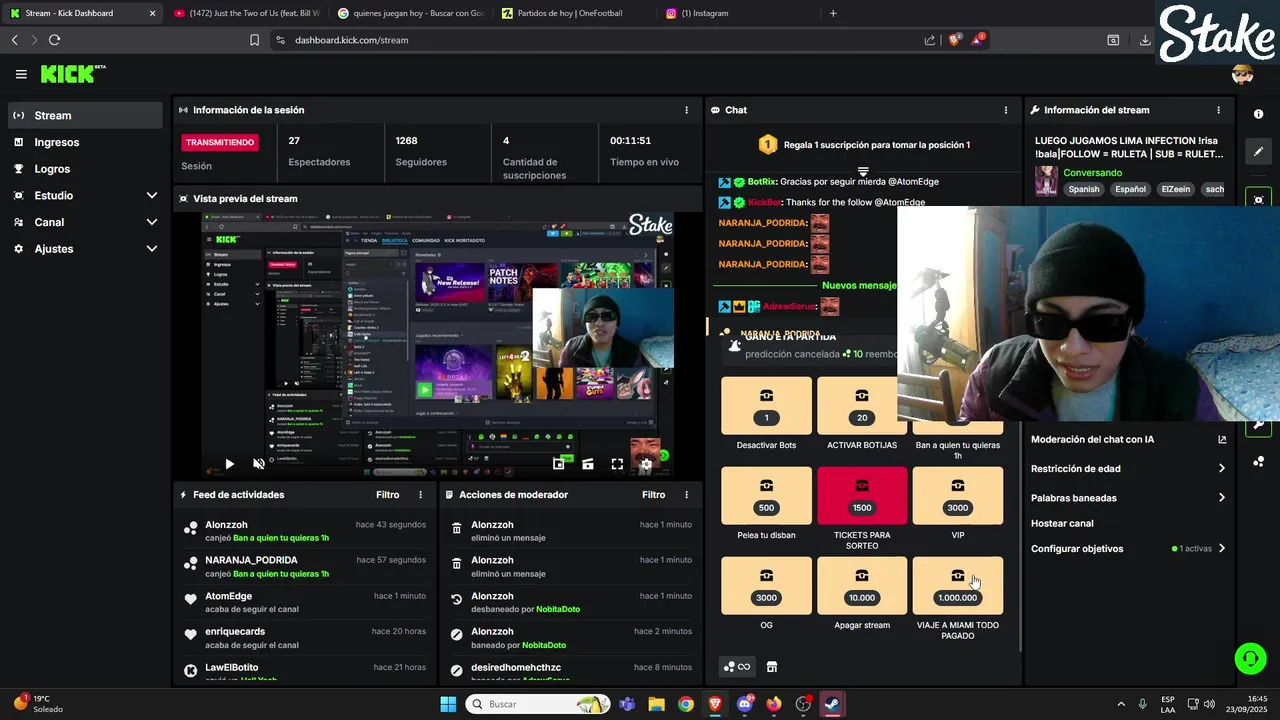Expand the Canal sidebar menu
Image resolution: width=1280 pixels, height=720 pixels.
85,222
